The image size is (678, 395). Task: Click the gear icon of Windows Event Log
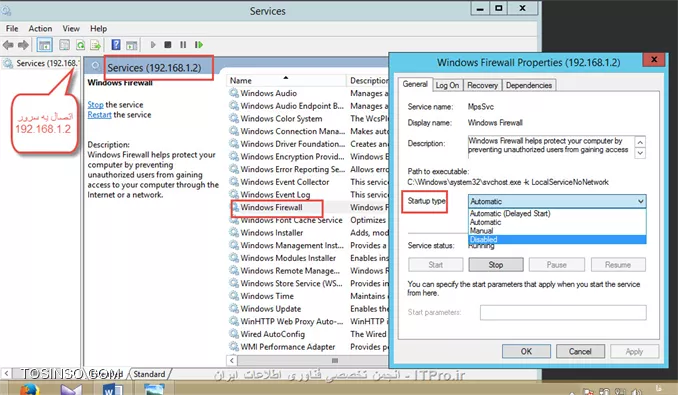234,194
